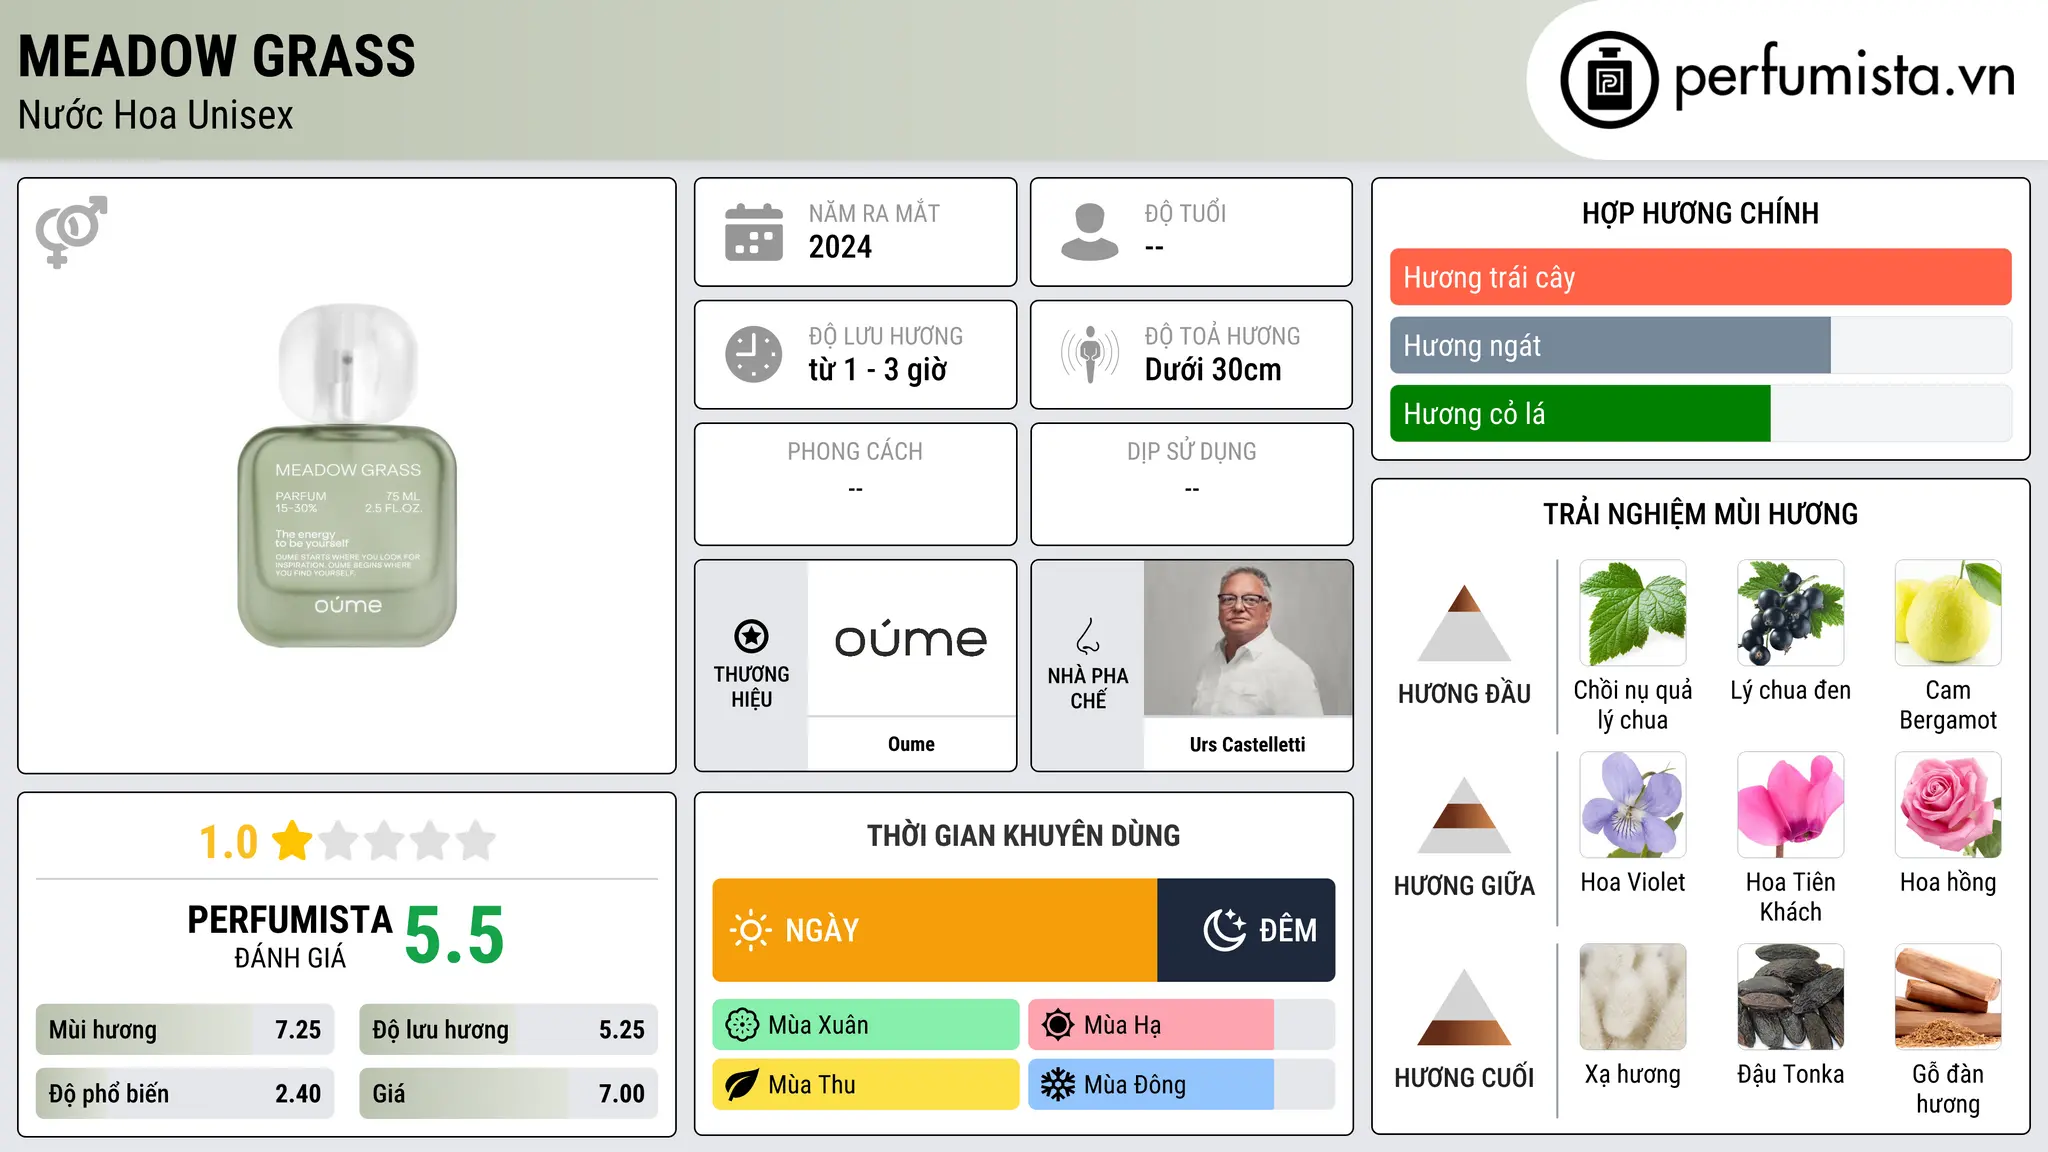Click the filled yellow rating star
This screenshot has height=1152, width=2048.
click(292, 841)
